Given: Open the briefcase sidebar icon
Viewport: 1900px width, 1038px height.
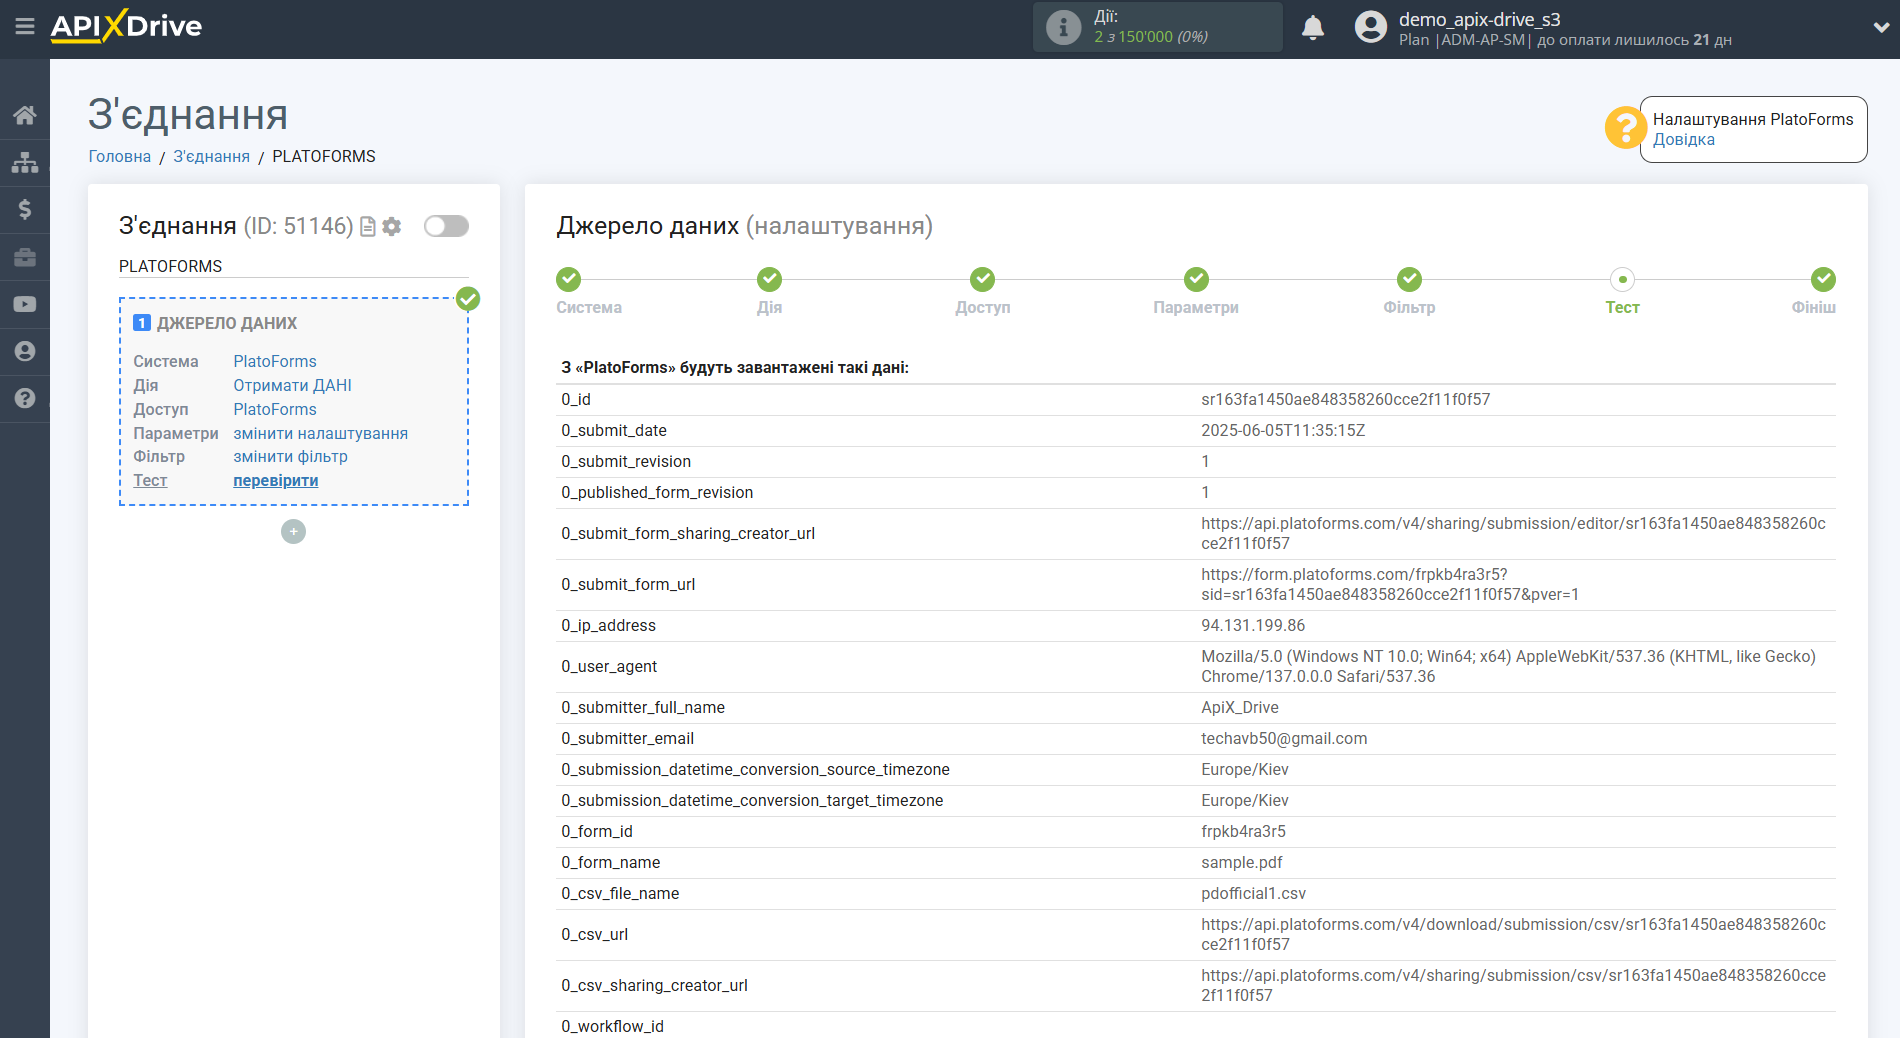Looking at the screenshot, I should tap(25, 257).
